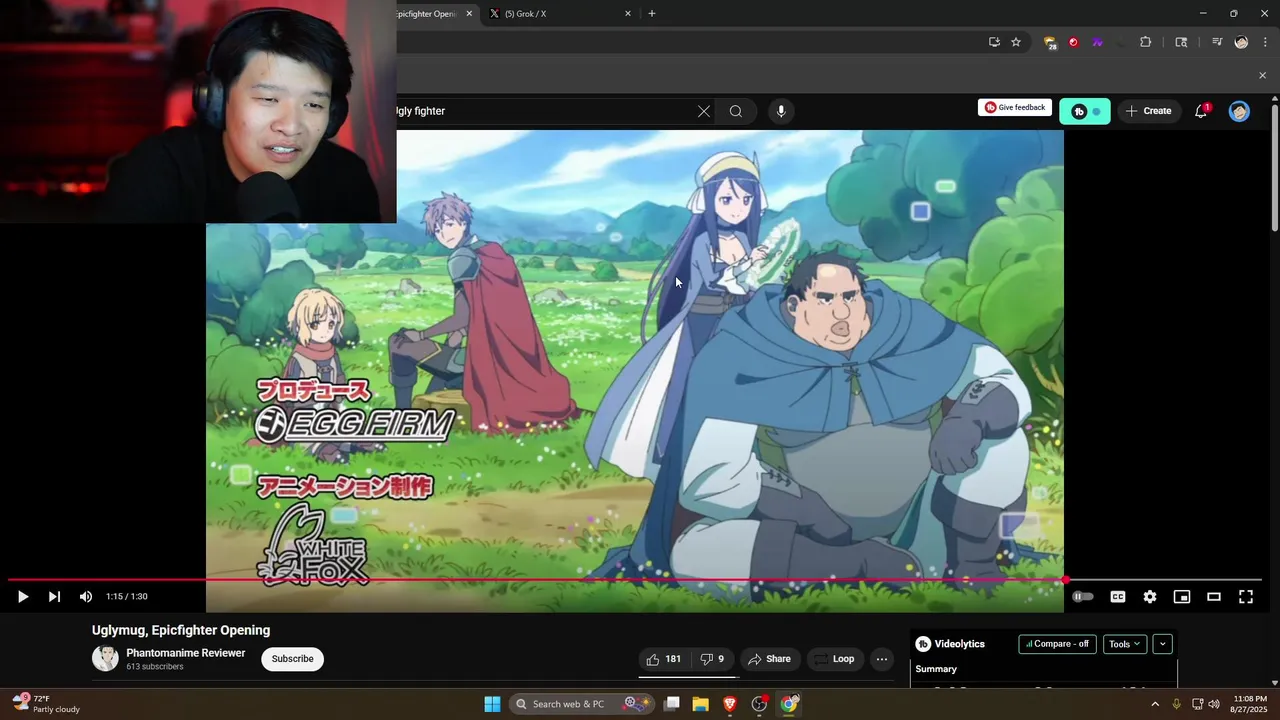Click the taskbar Search web & PC box
The height and width of the screenshot is (720, 1280).
pos(582,704)
